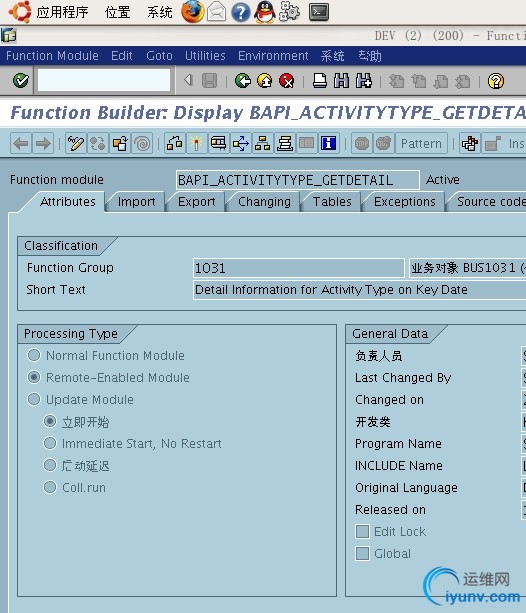Click the previous object left-arrow button

tap(21, 143)
